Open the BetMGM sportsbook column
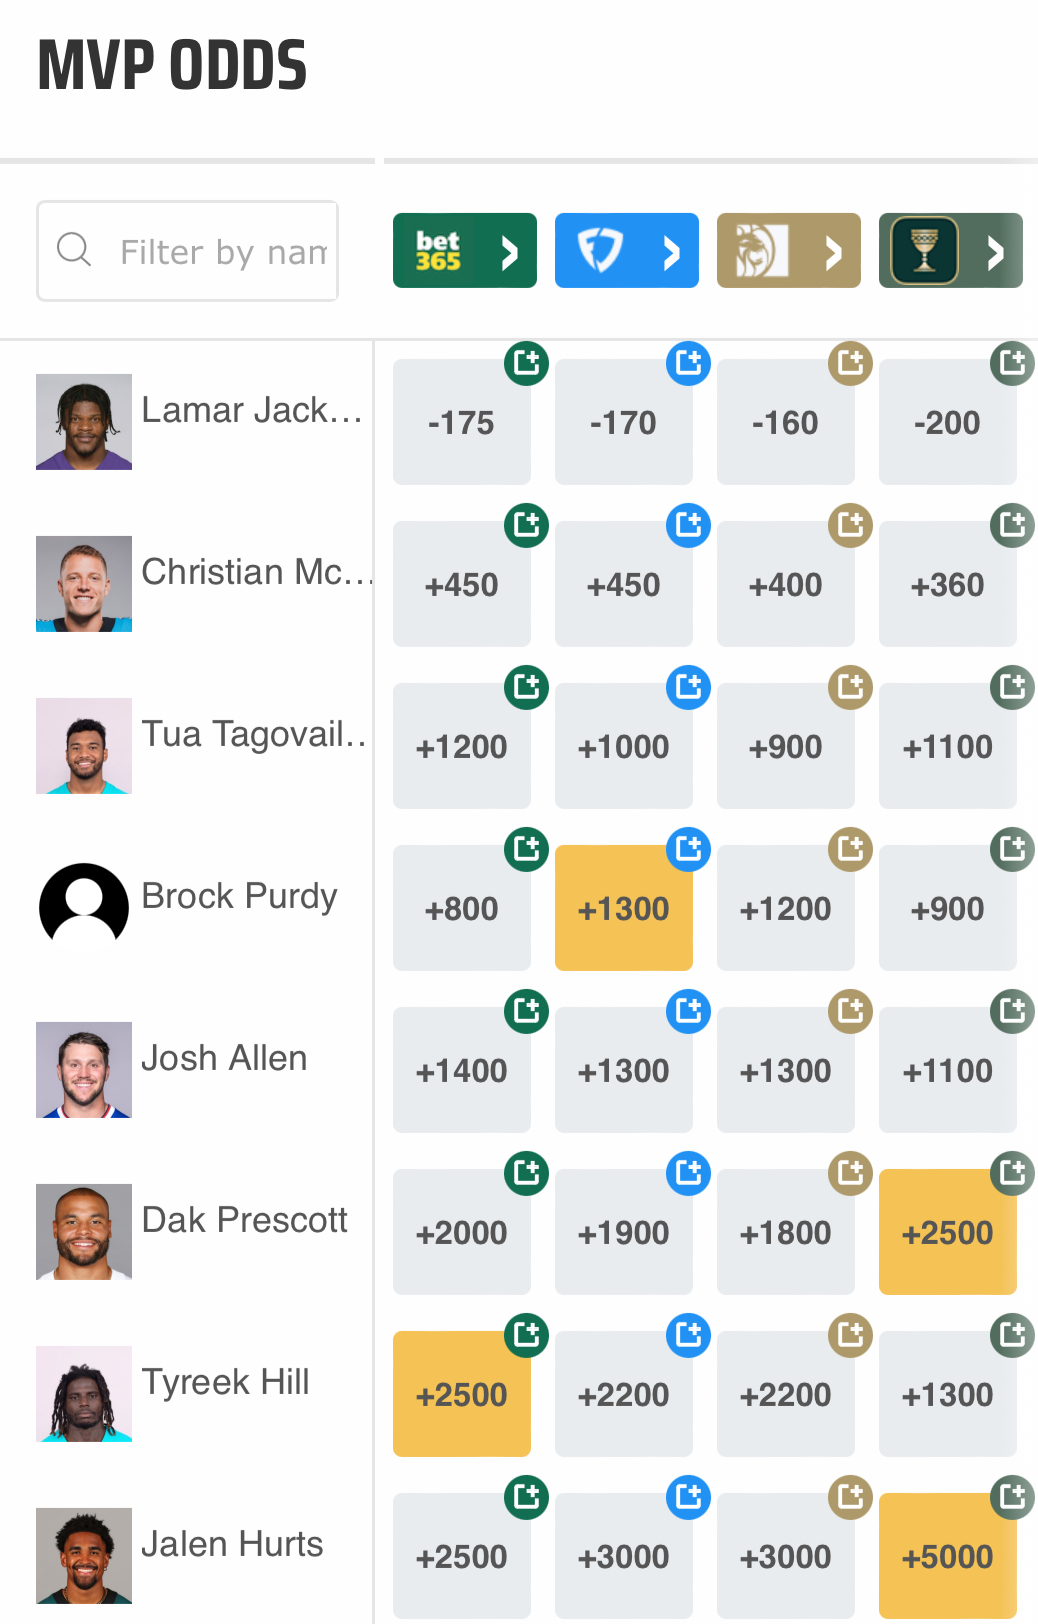 [788, 251]
